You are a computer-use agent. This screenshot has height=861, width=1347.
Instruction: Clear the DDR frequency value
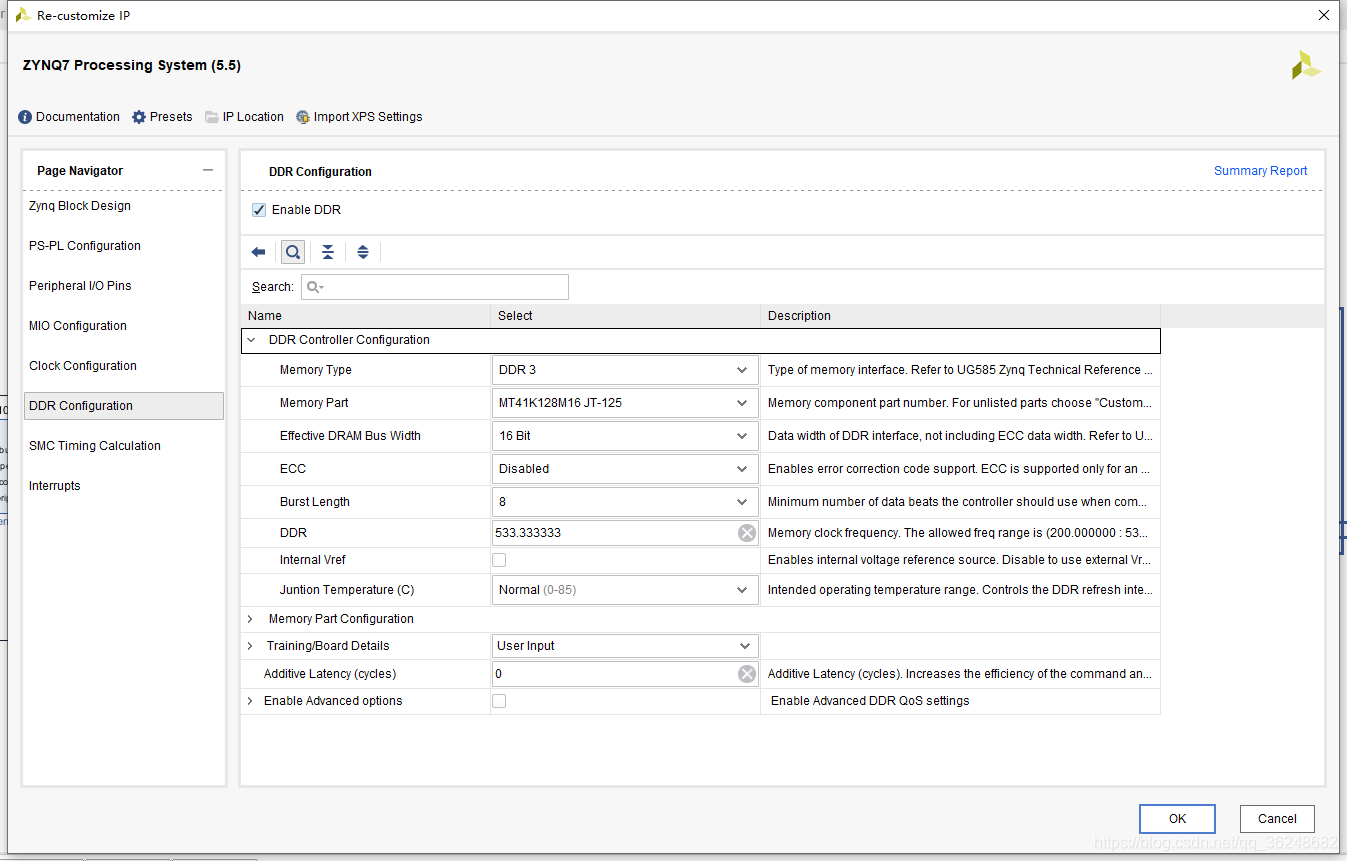pyautogui.click(x=746, y=533)
